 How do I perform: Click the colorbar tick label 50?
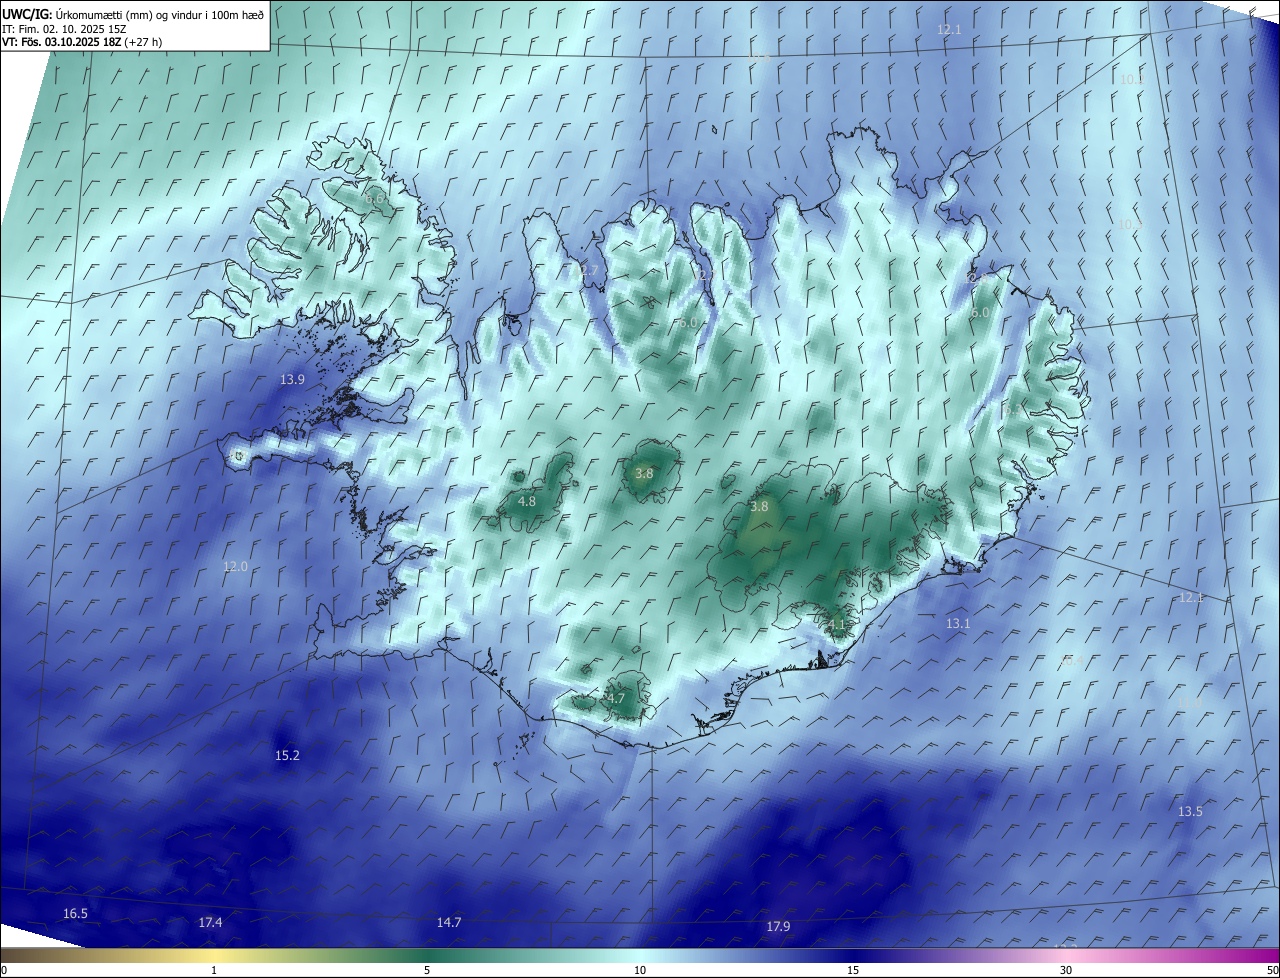coord(1271,970)
